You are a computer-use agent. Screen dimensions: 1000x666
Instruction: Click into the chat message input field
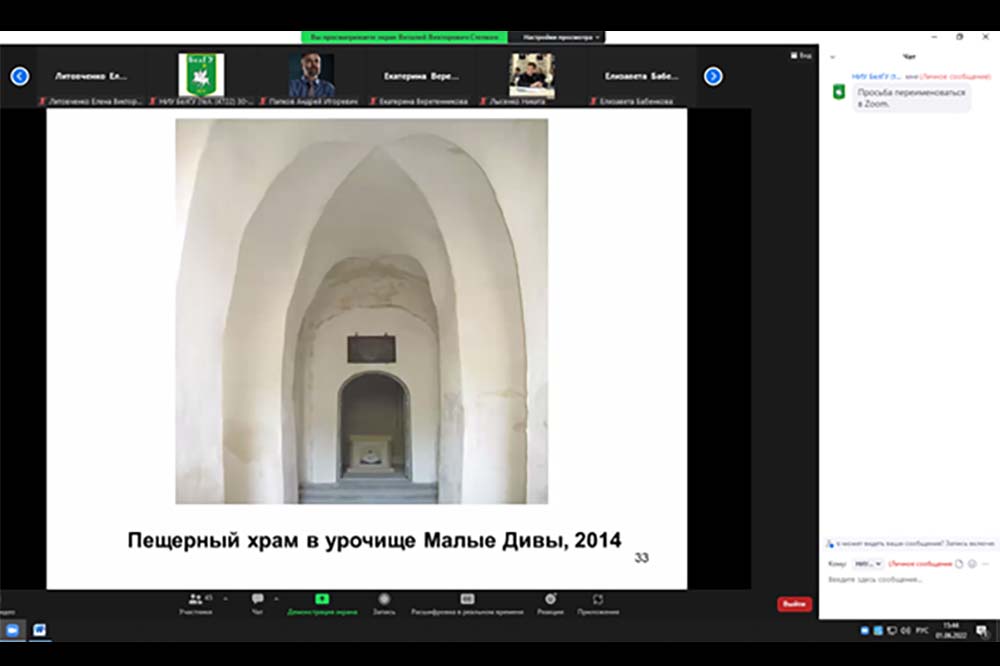point(909,579)
